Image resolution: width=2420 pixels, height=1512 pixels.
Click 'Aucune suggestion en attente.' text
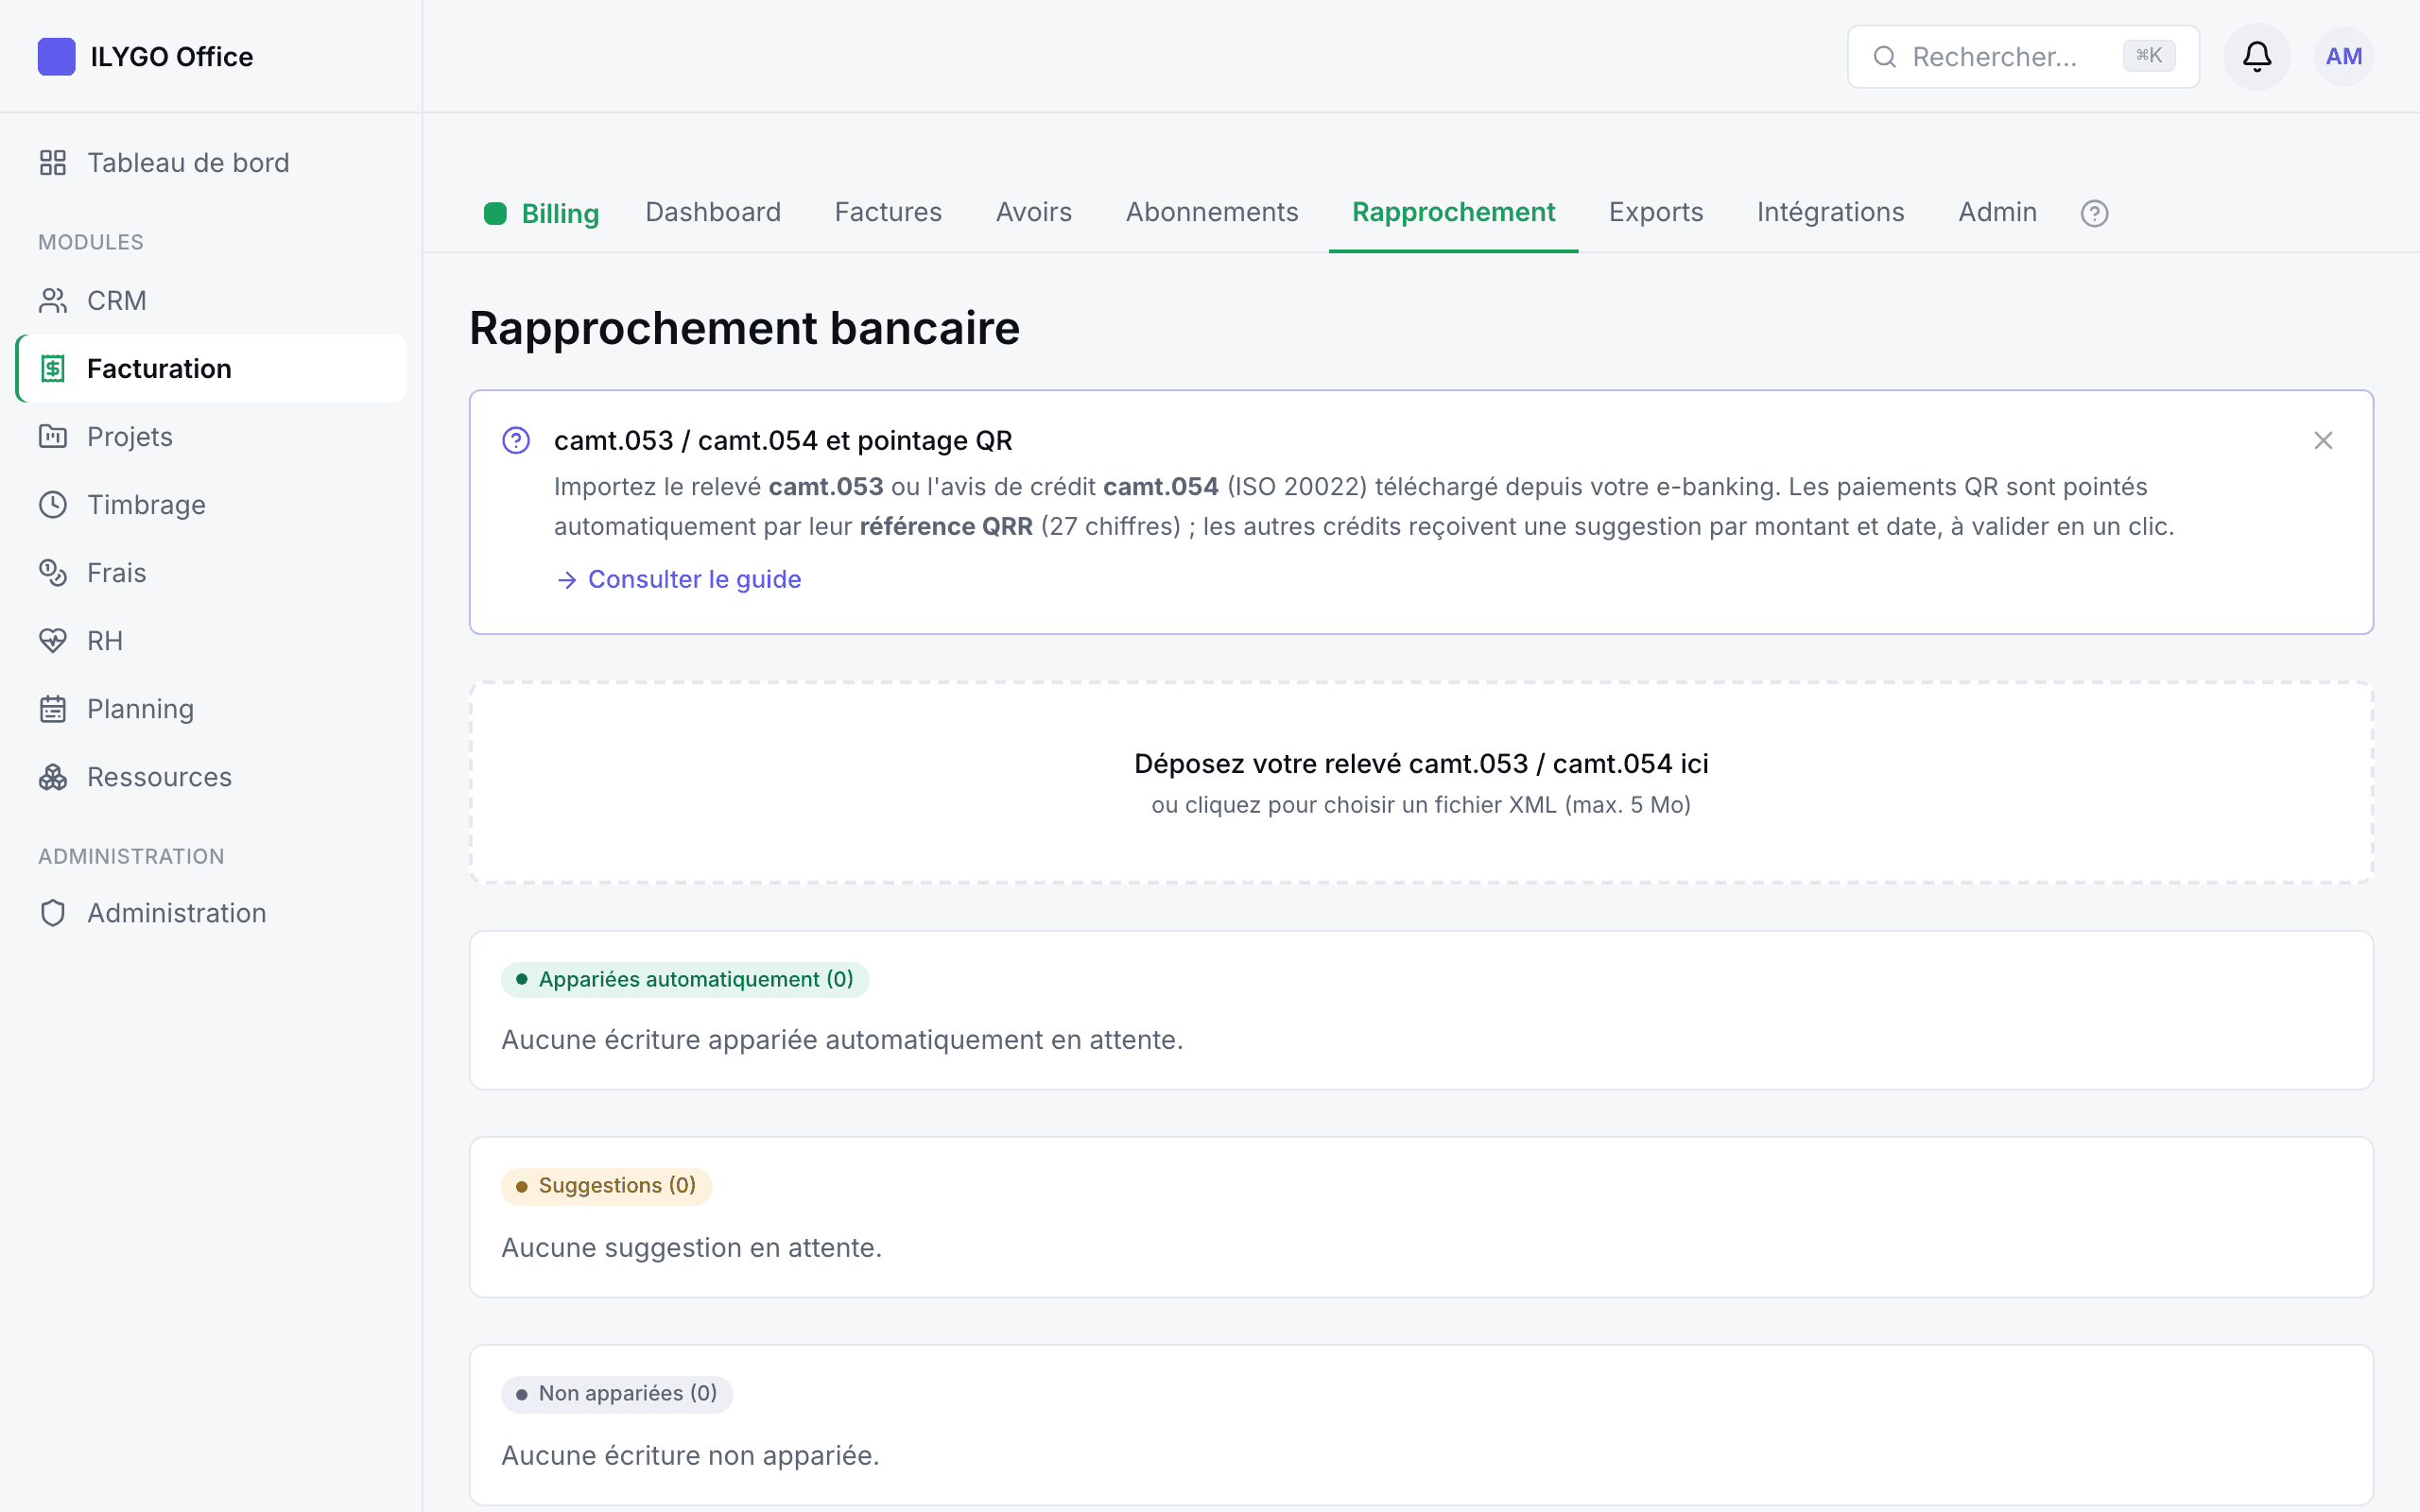tap(691, 1248)
